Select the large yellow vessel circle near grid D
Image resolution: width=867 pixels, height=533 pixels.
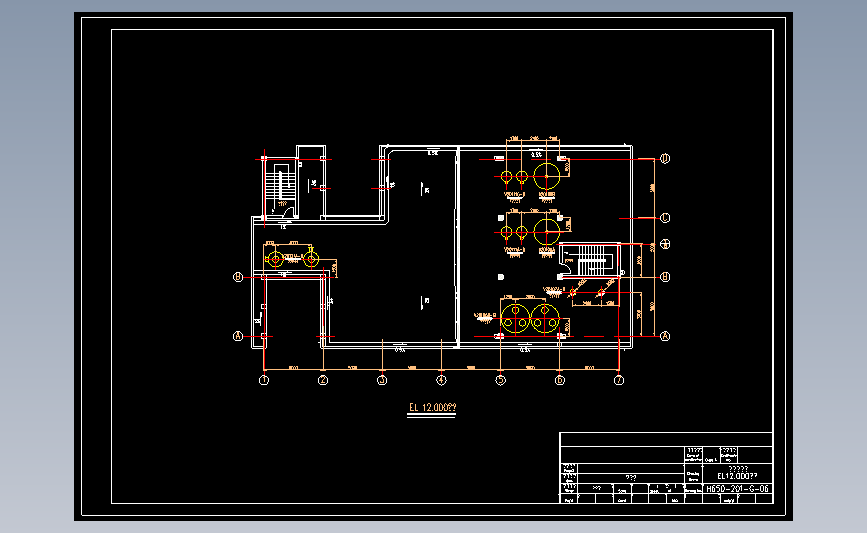coord(547,176)
